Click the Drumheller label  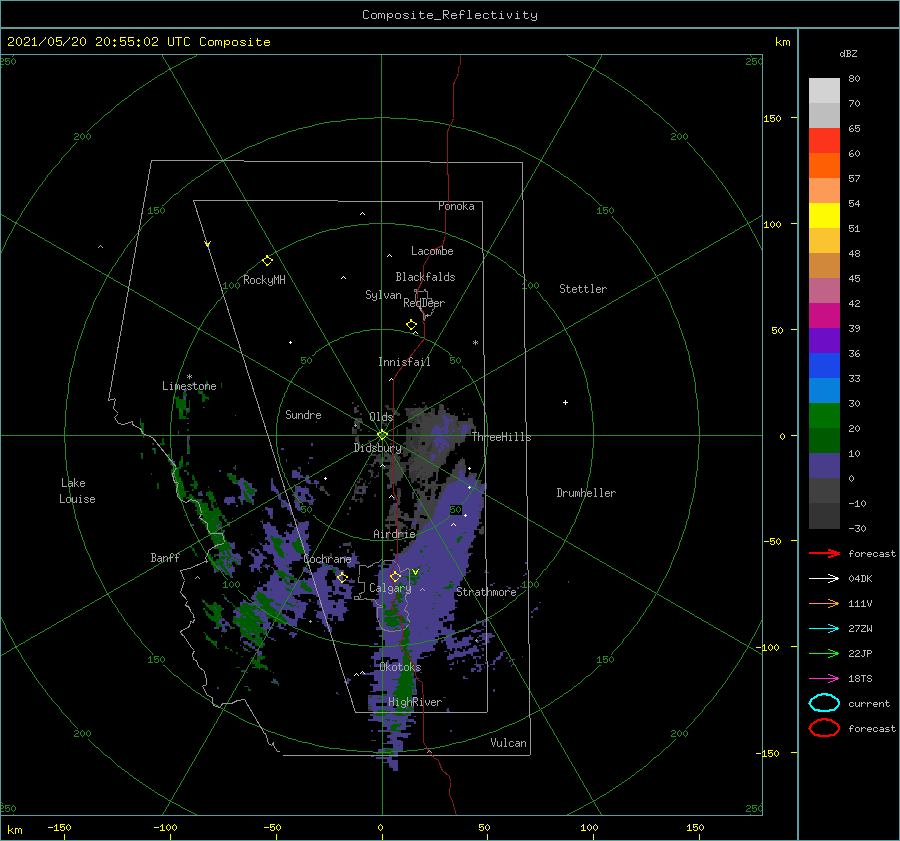[x=586, y=493]
